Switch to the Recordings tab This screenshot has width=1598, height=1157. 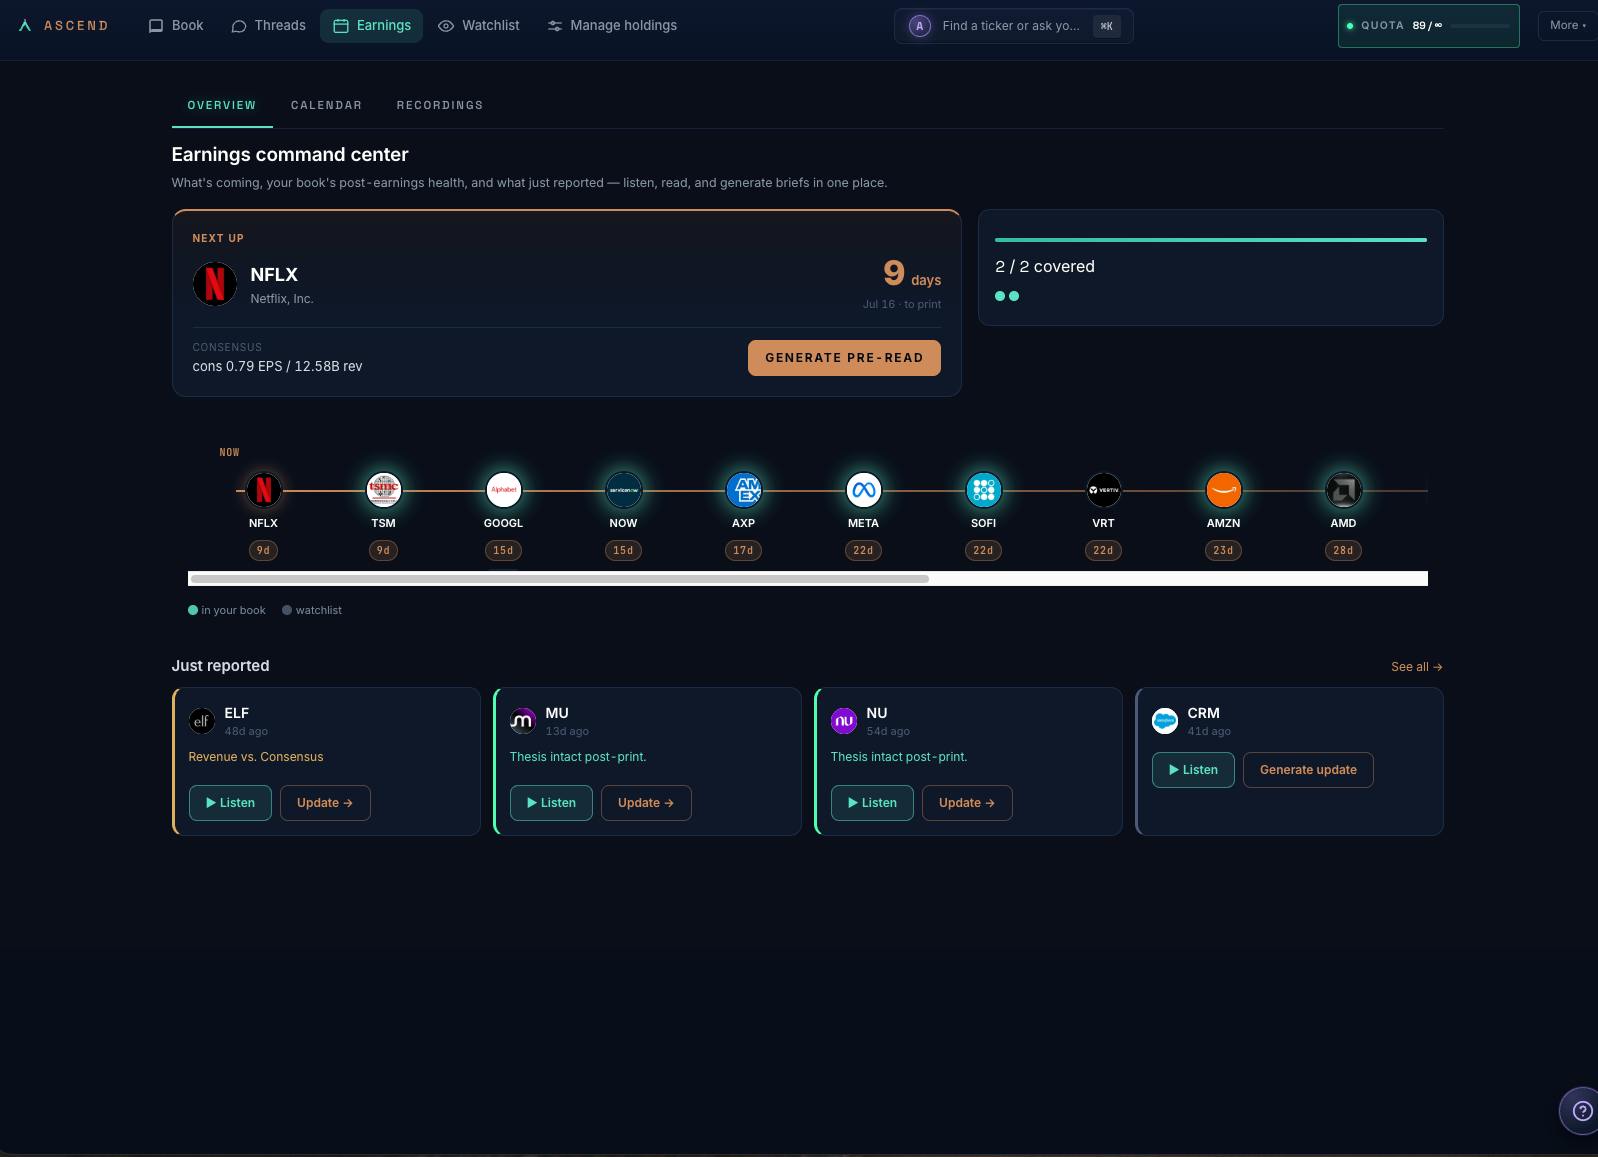pyautogui.click(x=440, y=105)
